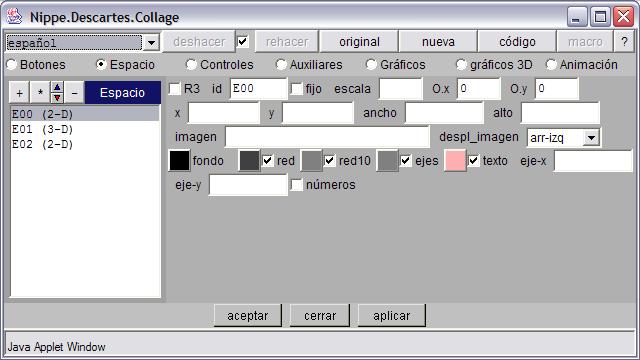This screenshot has width=640, height=360.
Task: Uncheck the texto checkbox
Action: click(x=473, y=160)
